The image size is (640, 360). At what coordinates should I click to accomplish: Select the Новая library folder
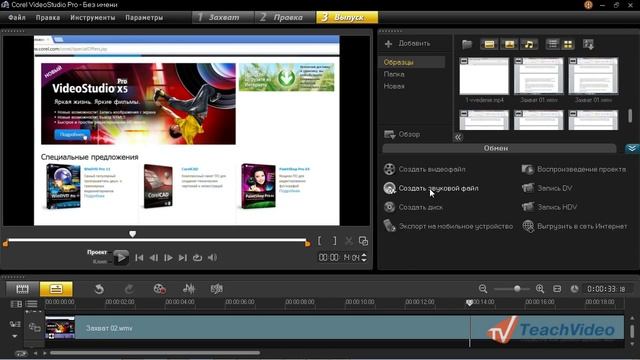click(x=394, y=87)
